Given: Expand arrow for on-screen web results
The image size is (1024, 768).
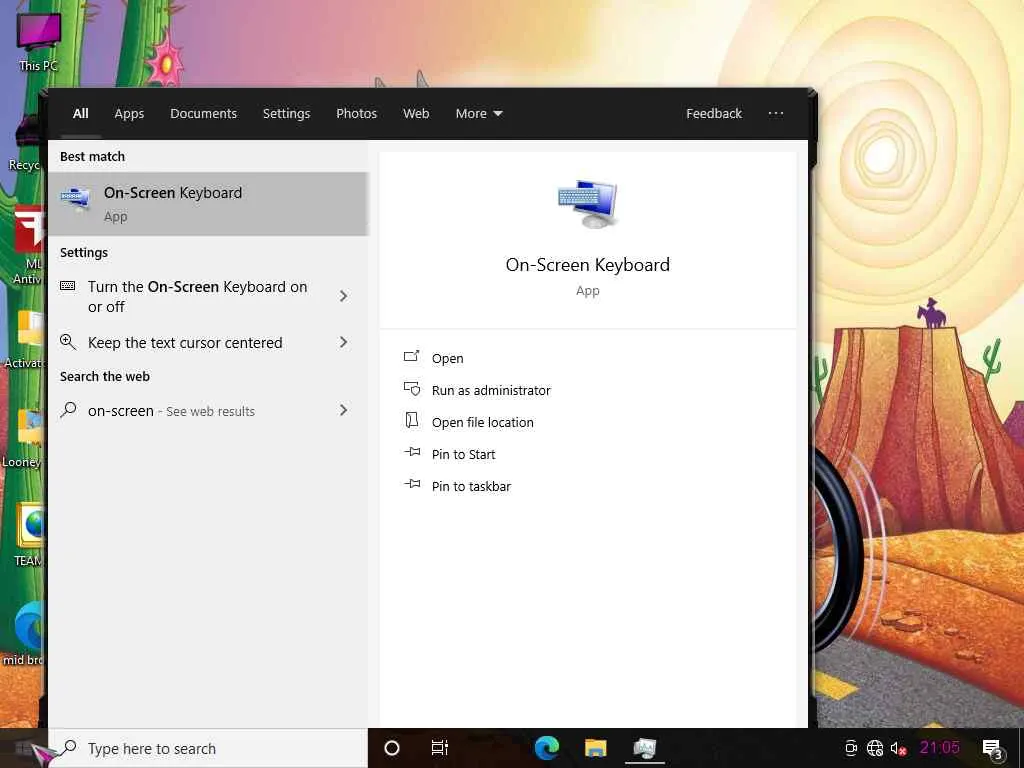Looking at the screenshot, I should pos(344,410).
